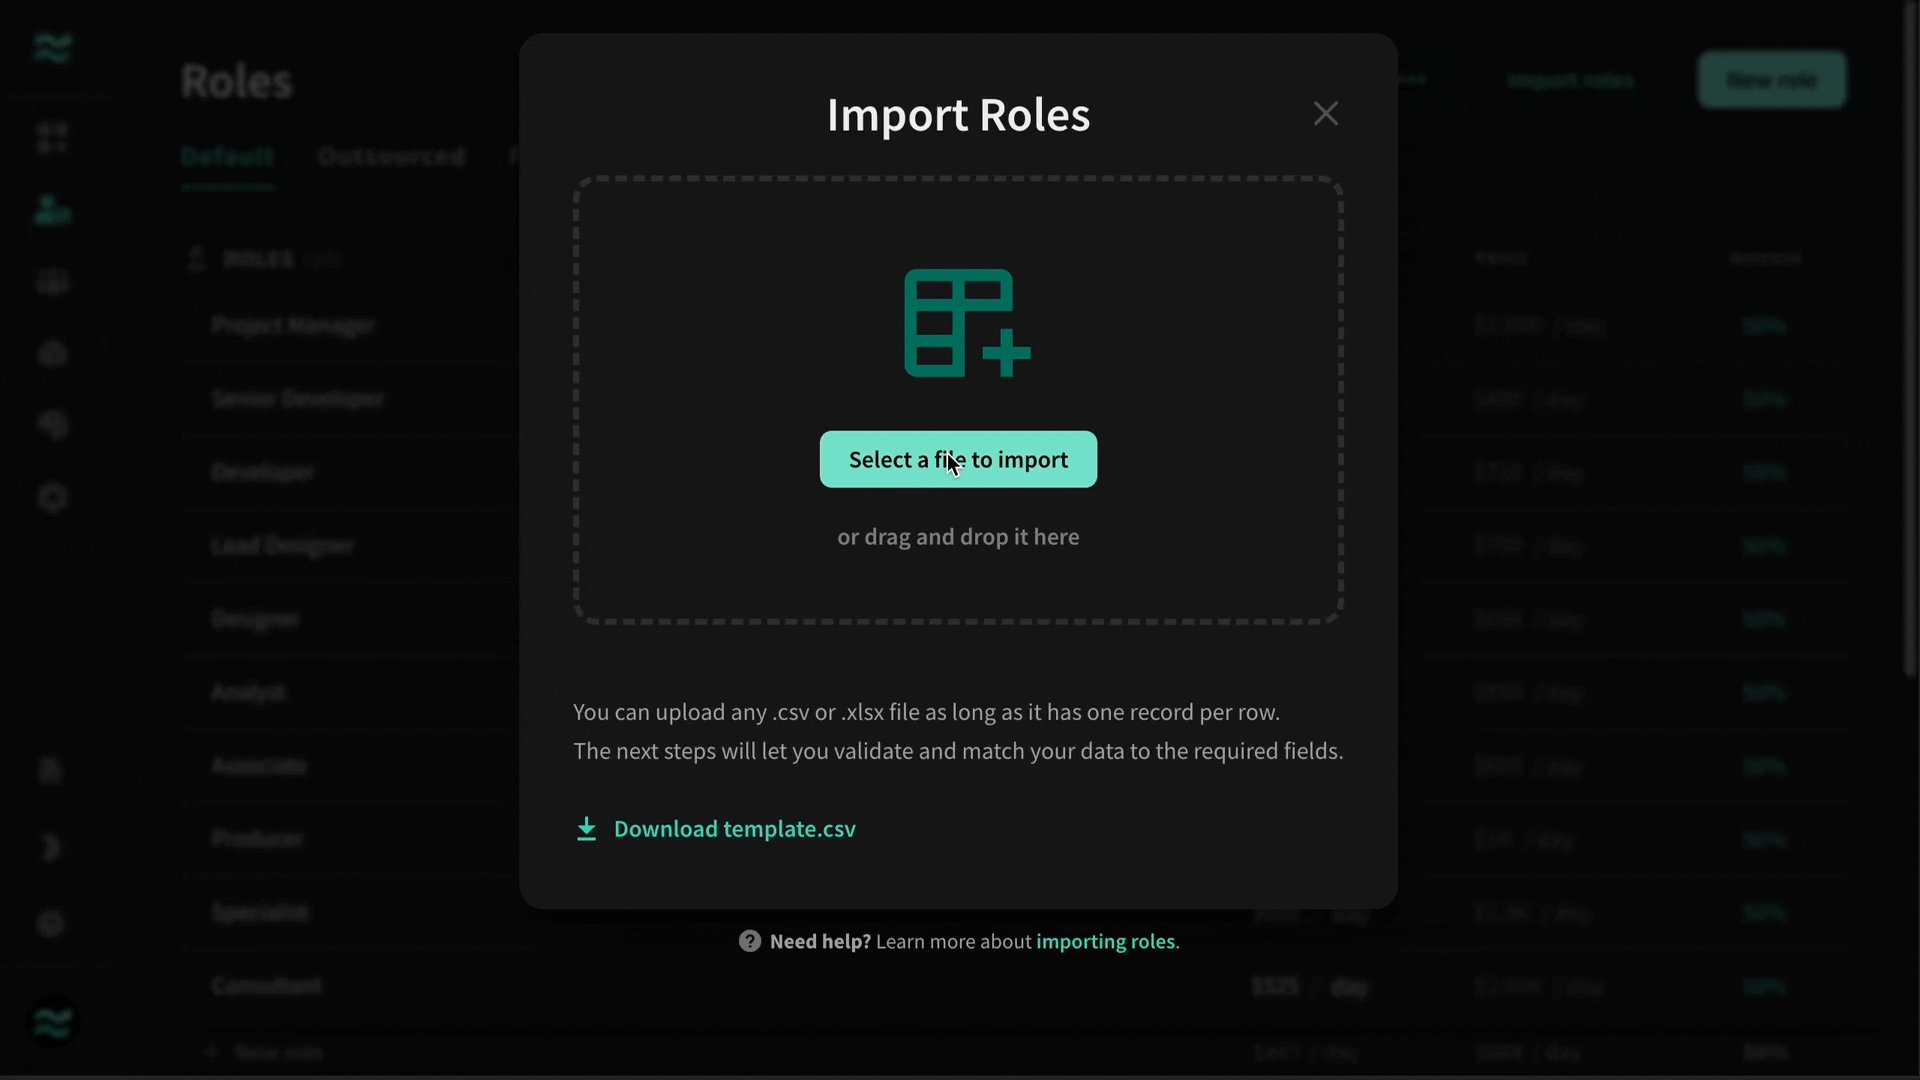Screen dimensions: 1920x1080
Task: Close the Import Roles dialog
Action: [x=1325, y=114]
